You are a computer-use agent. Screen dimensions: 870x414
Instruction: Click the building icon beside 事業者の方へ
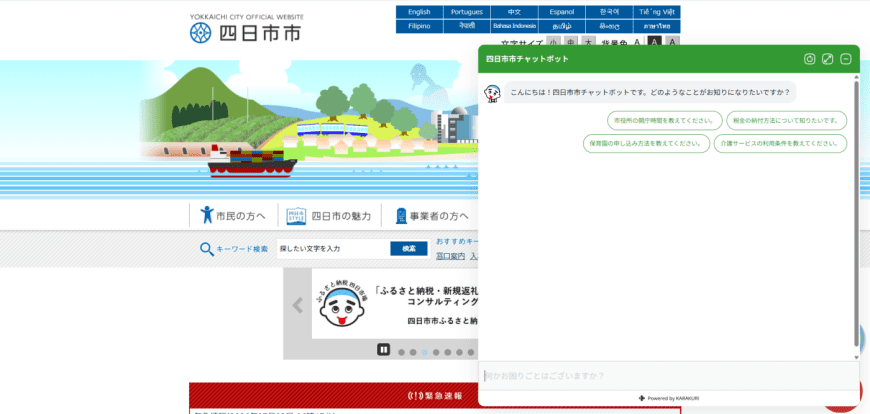tap(401, 216)
